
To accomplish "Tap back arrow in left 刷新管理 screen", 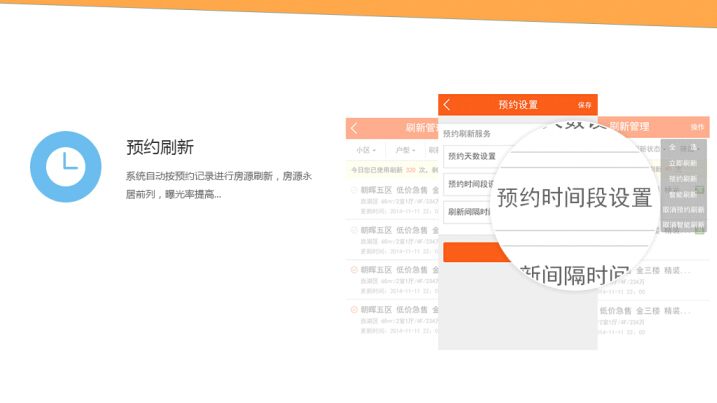I will (354, 128).
